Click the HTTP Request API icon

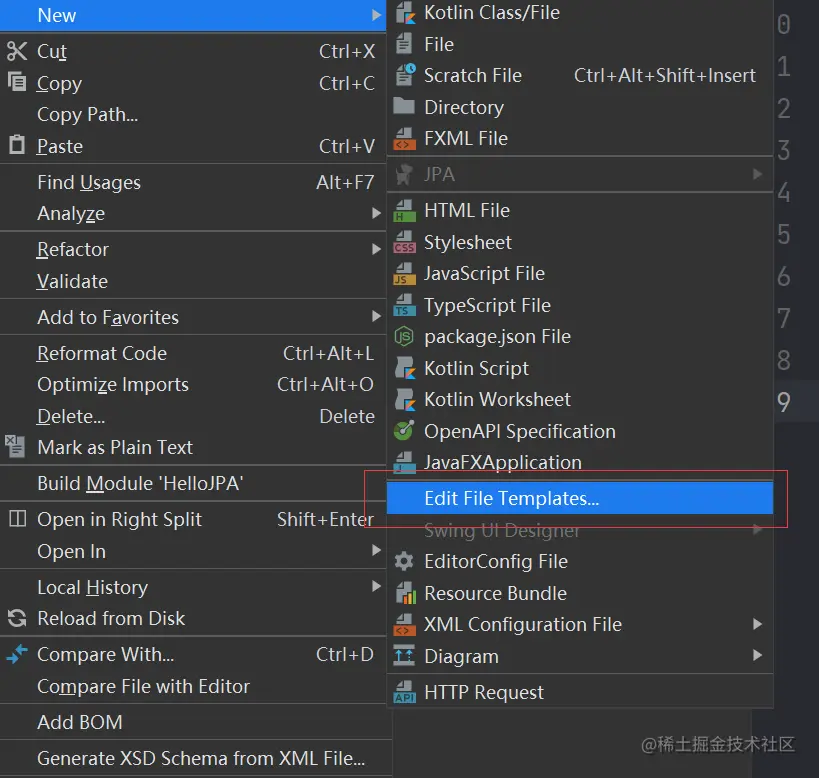[x=404, y=693]
